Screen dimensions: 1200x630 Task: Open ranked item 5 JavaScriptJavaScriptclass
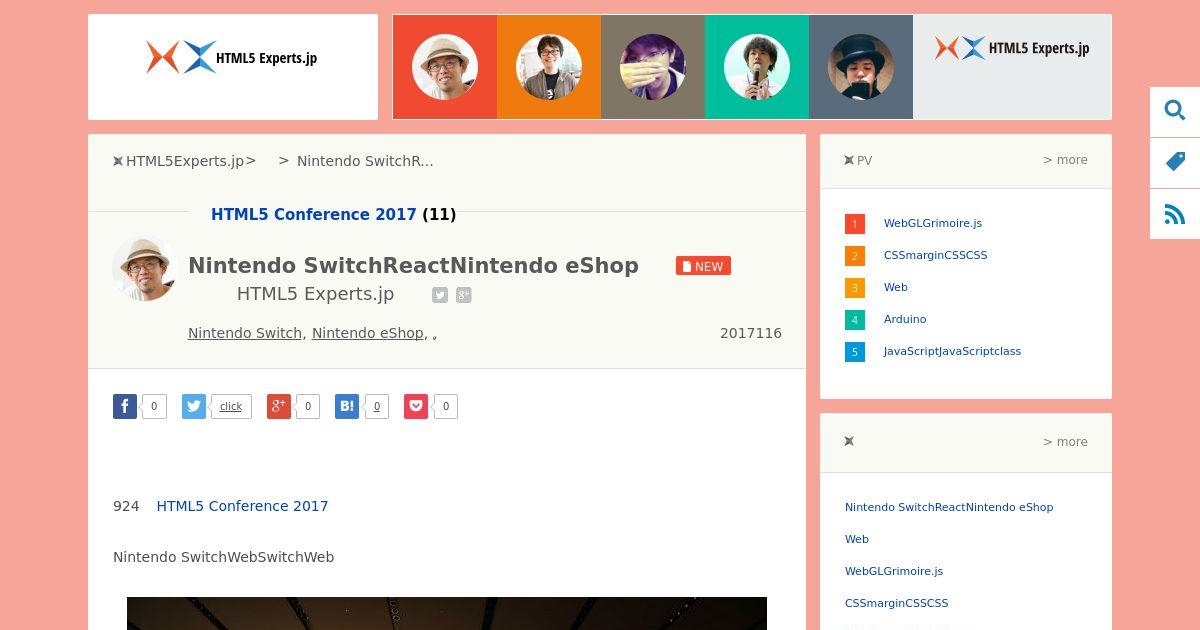952,351
